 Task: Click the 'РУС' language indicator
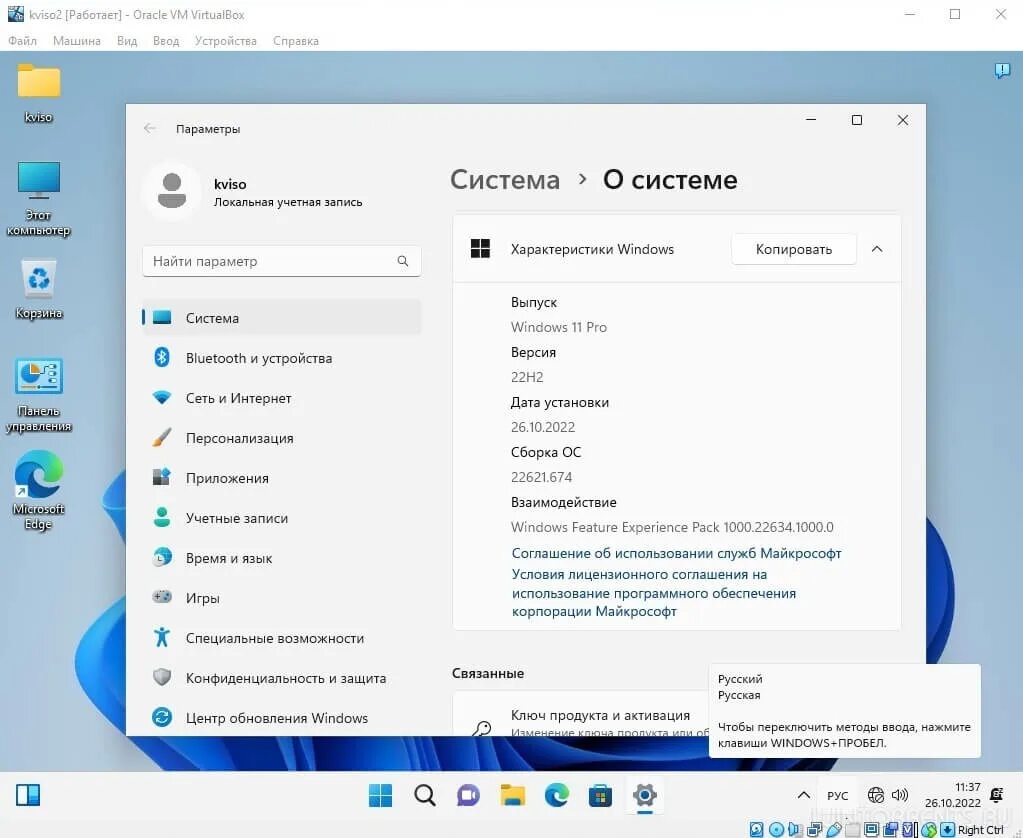(x=837, y=796)
